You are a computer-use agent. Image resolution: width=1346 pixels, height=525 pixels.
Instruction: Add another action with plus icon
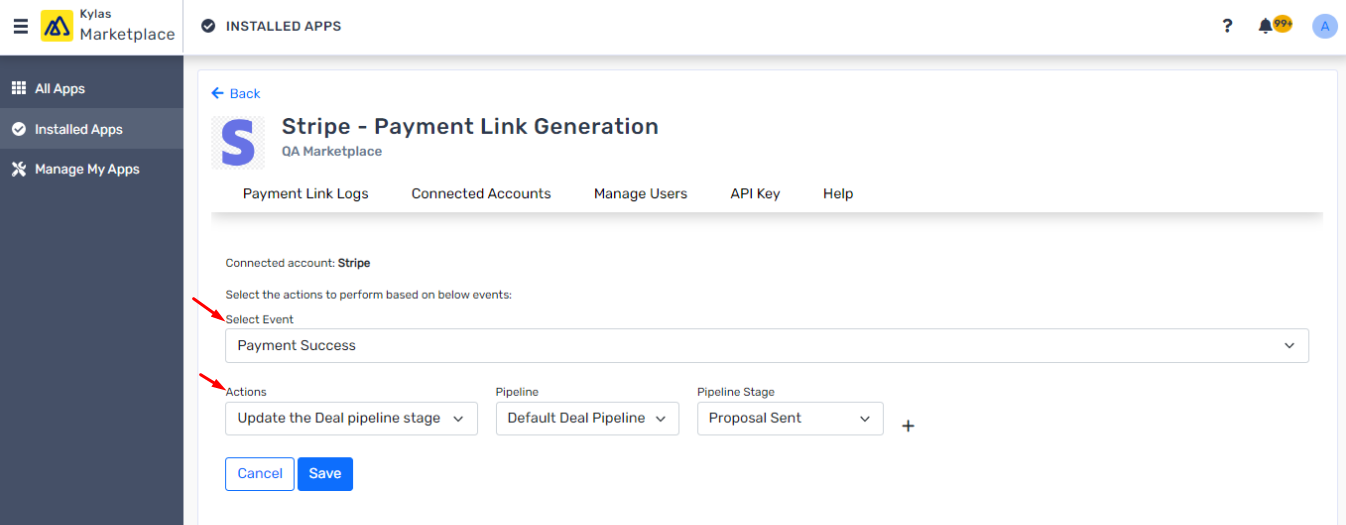[x=908, y=426]
